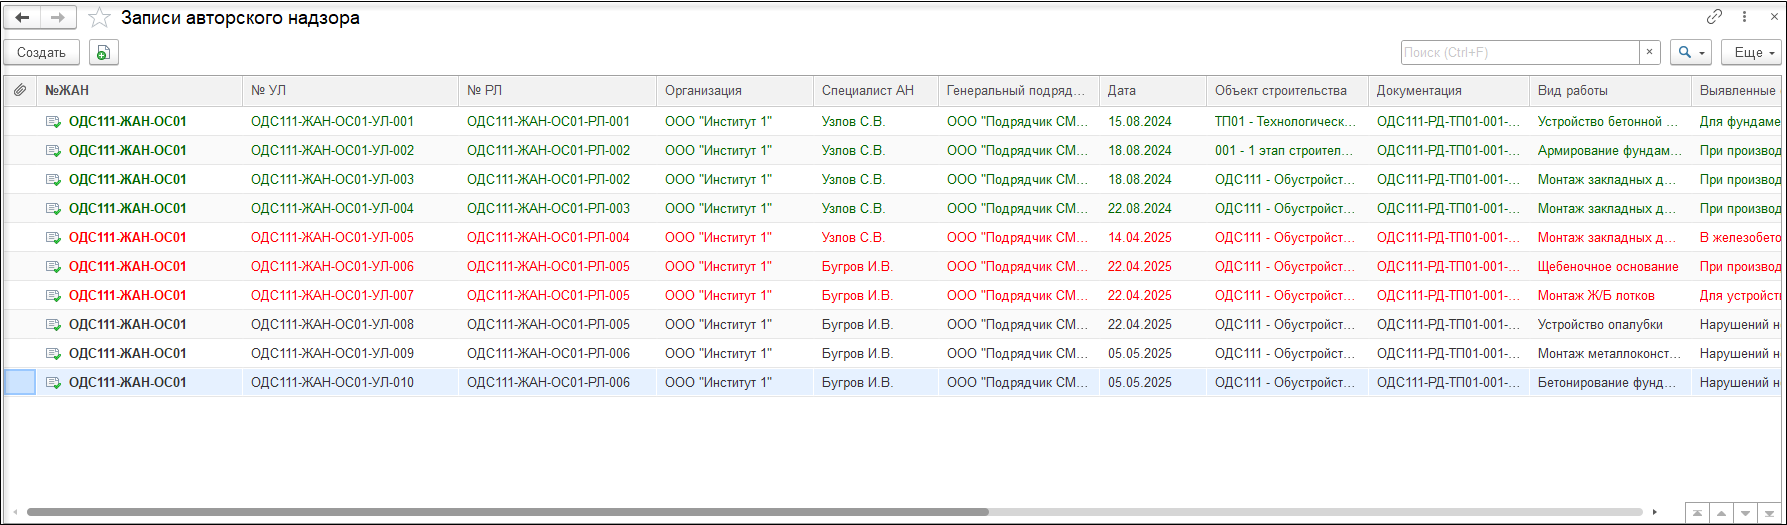Viewport: 1787px width, 525px height.
Task: Click the right arrow of horizontal scrollbar
Action: coord(1655,512)
